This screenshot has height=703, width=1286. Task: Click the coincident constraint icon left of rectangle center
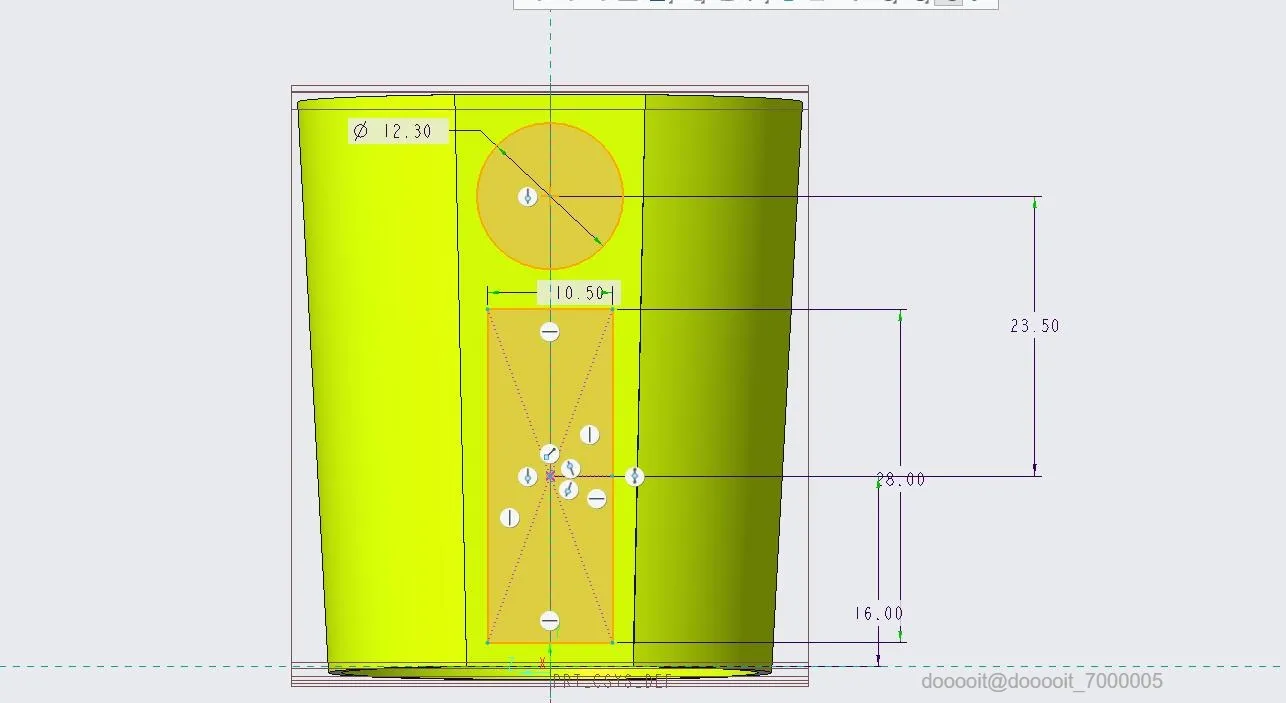point(528,477)
